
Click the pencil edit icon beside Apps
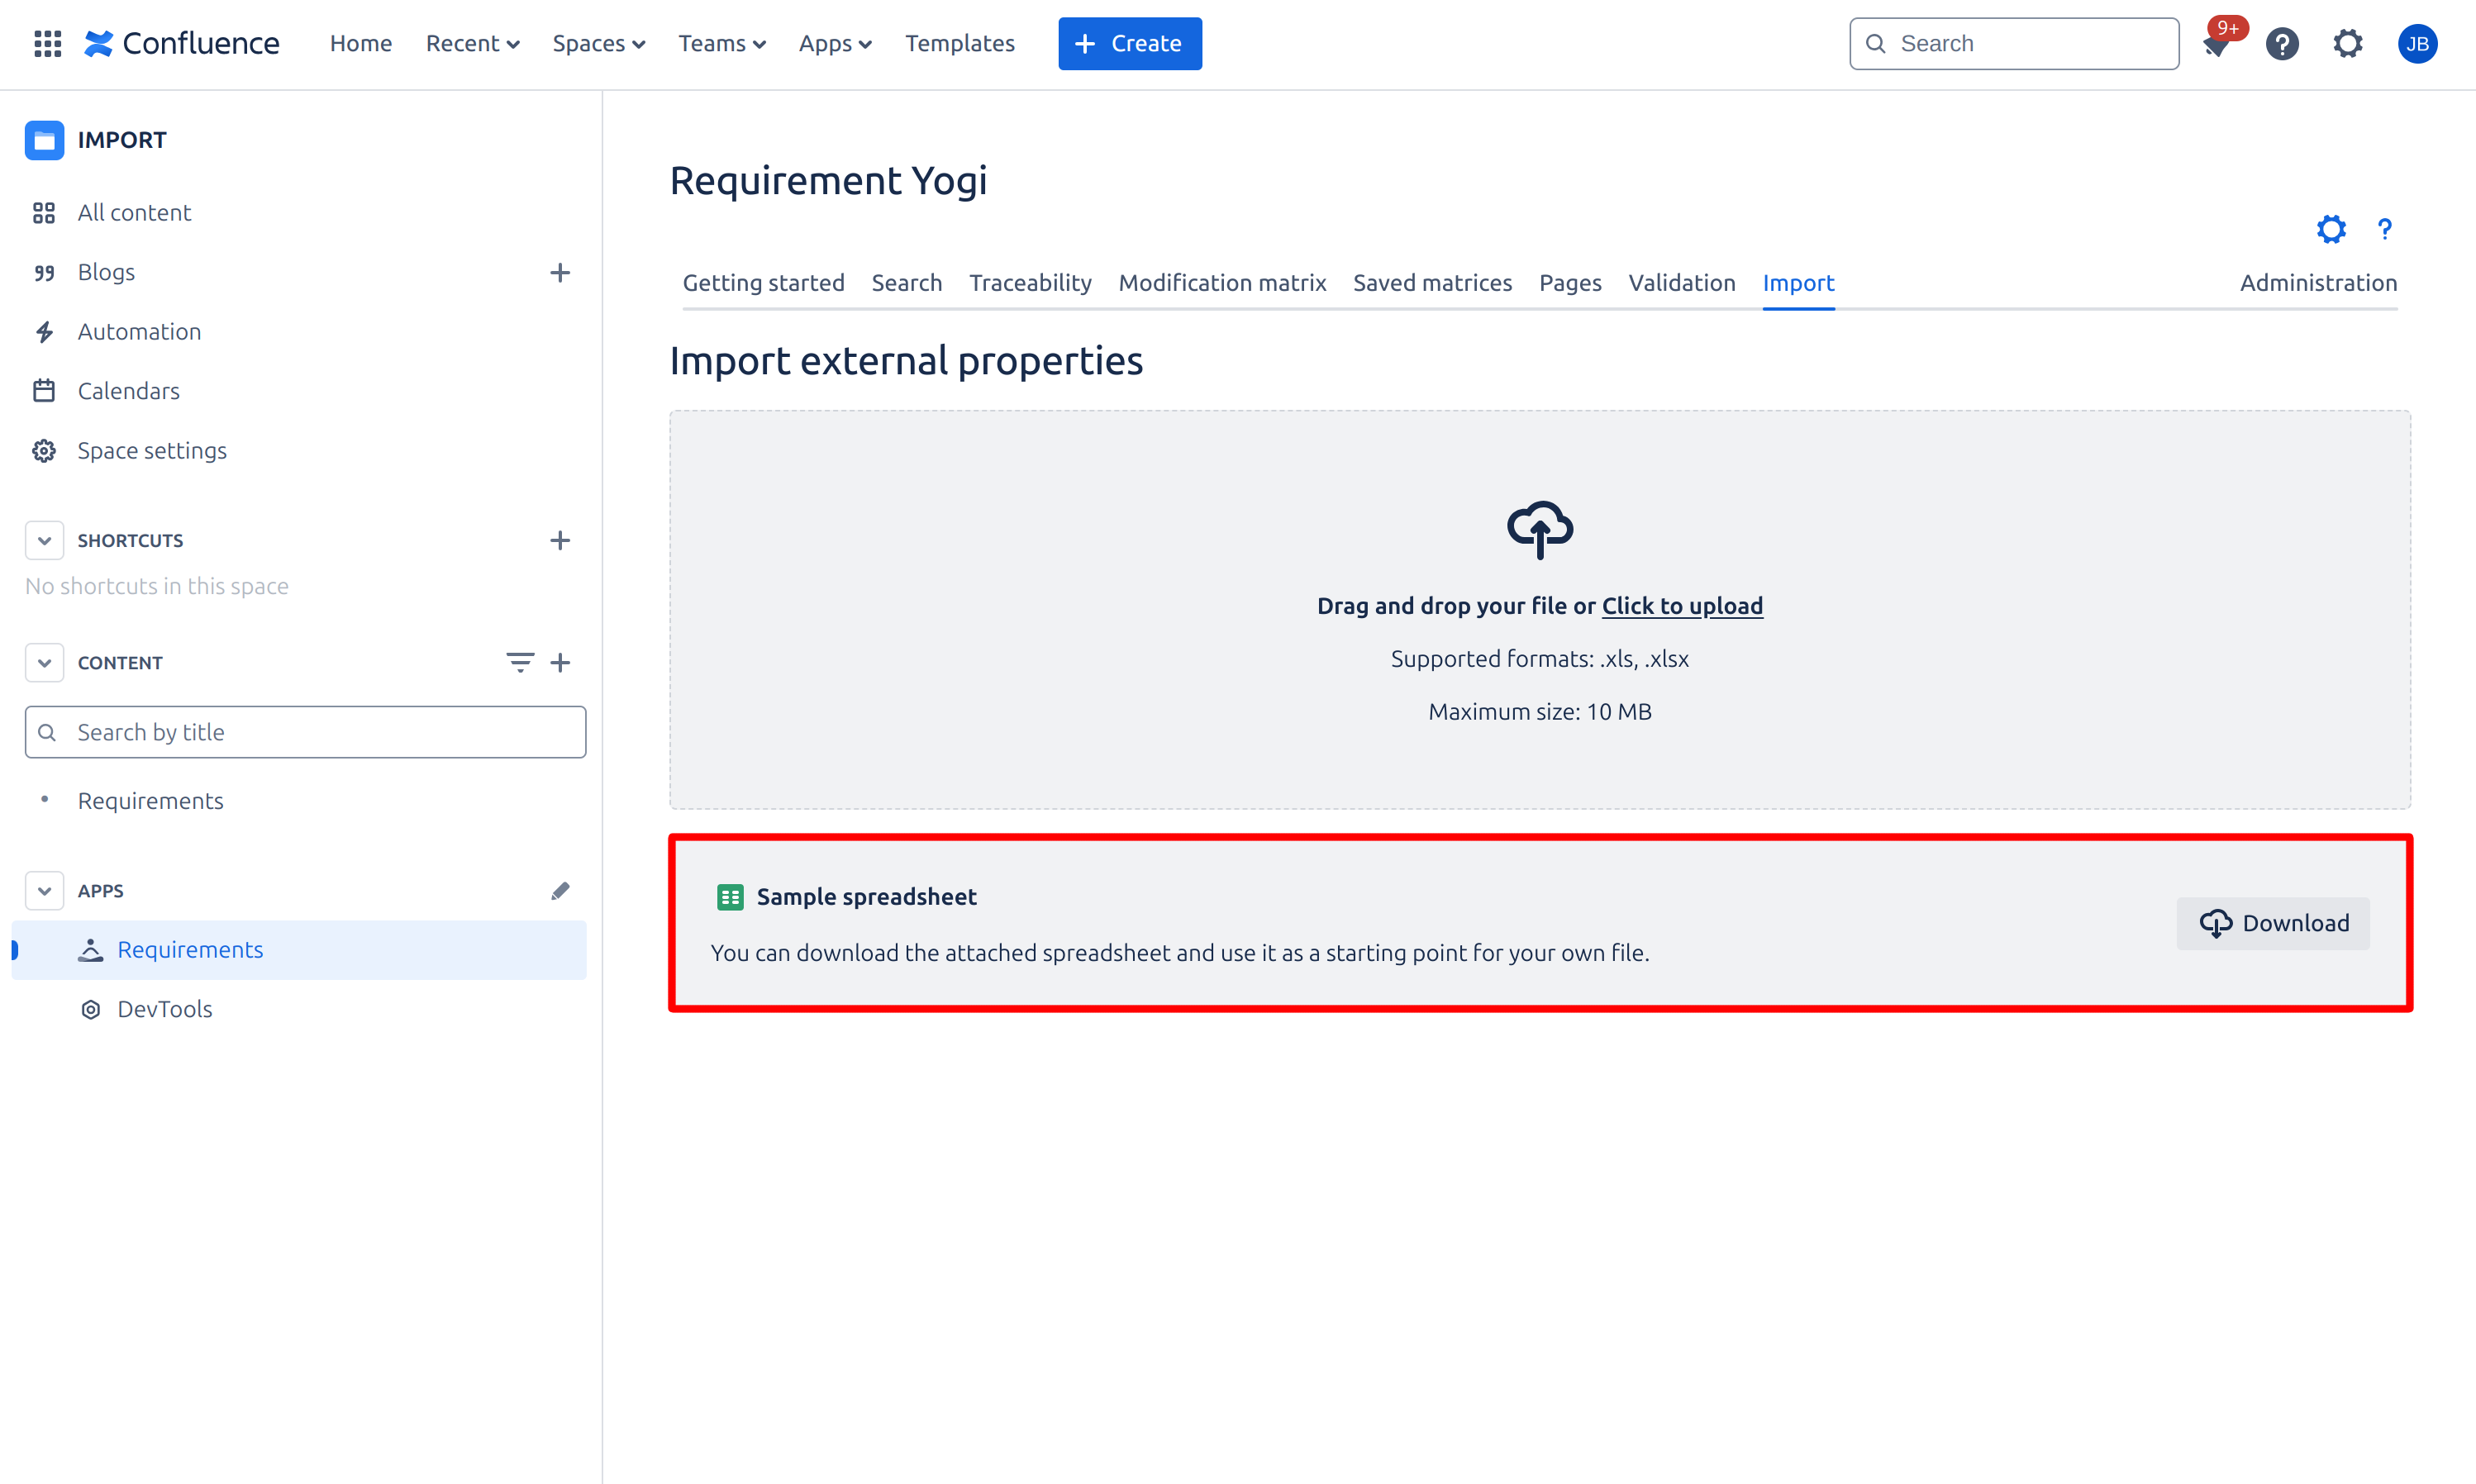pyautogui.click(x=560, y=890)
